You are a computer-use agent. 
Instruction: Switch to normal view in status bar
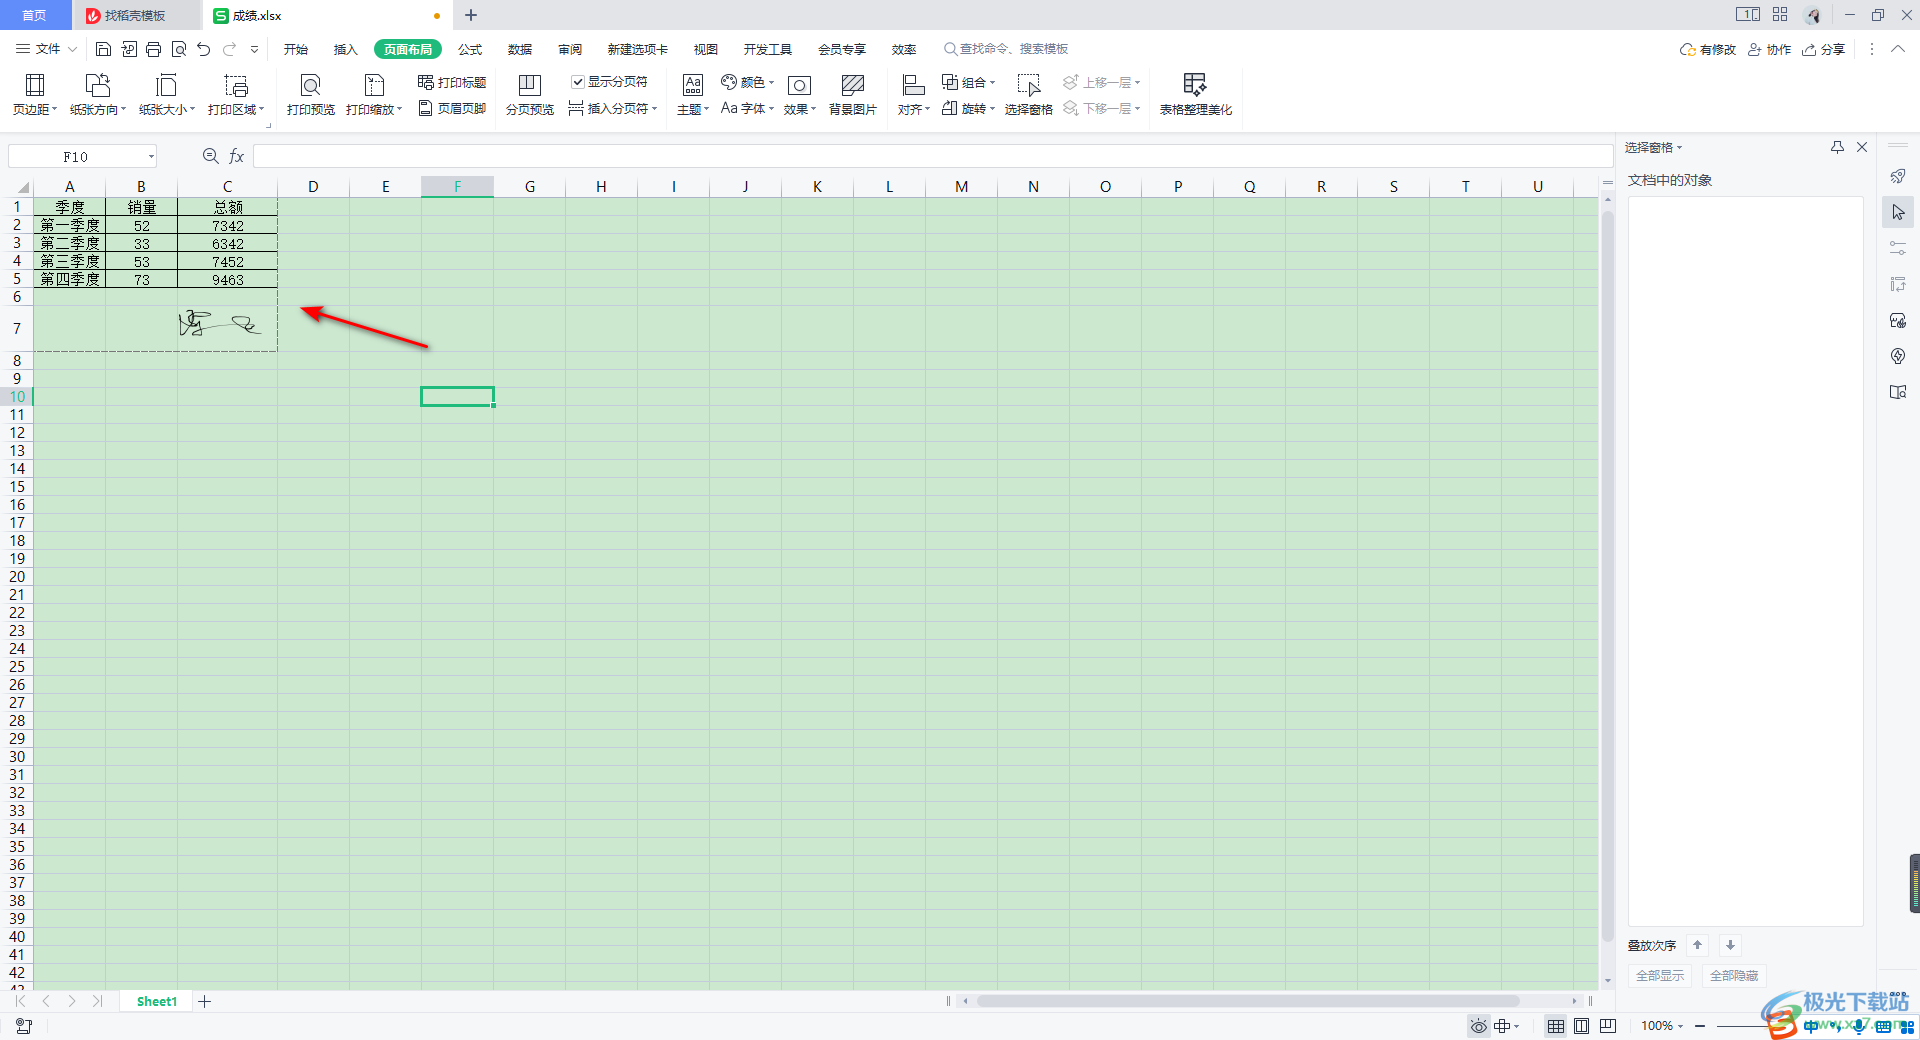click(x=1556, y=1026)
